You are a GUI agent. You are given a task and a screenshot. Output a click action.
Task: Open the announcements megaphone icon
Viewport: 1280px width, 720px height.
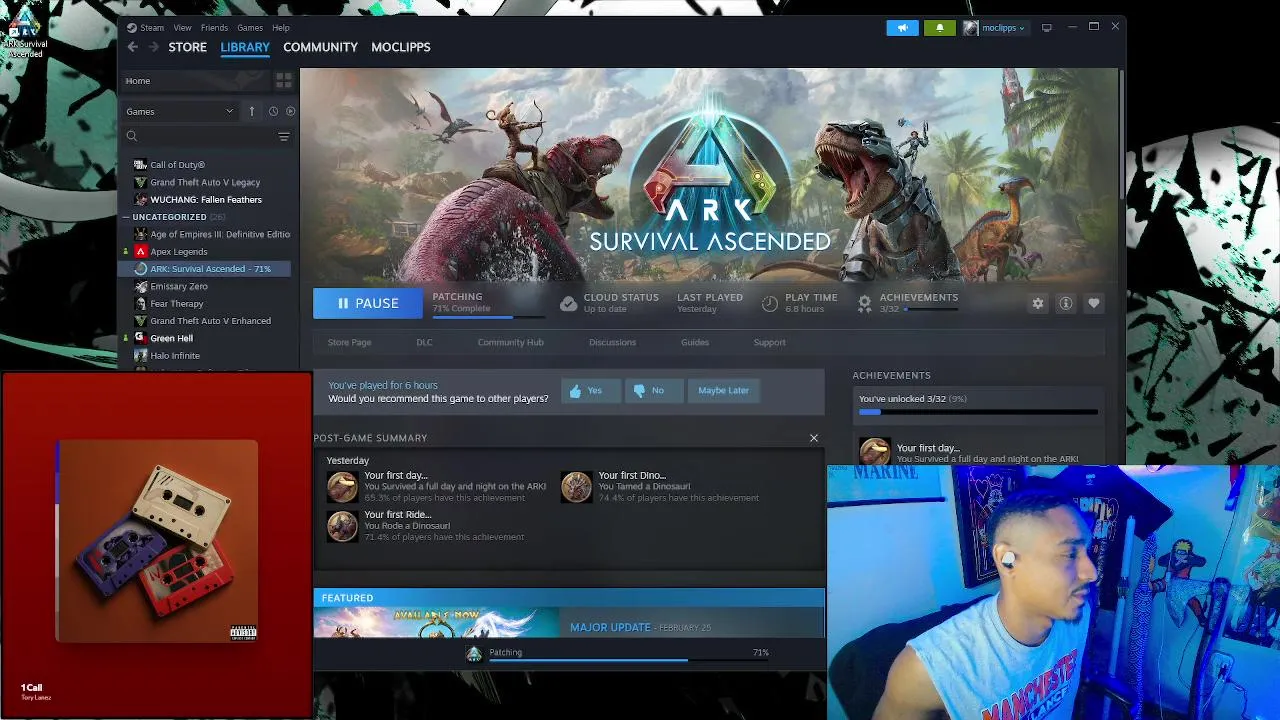(x=902, y=28)
